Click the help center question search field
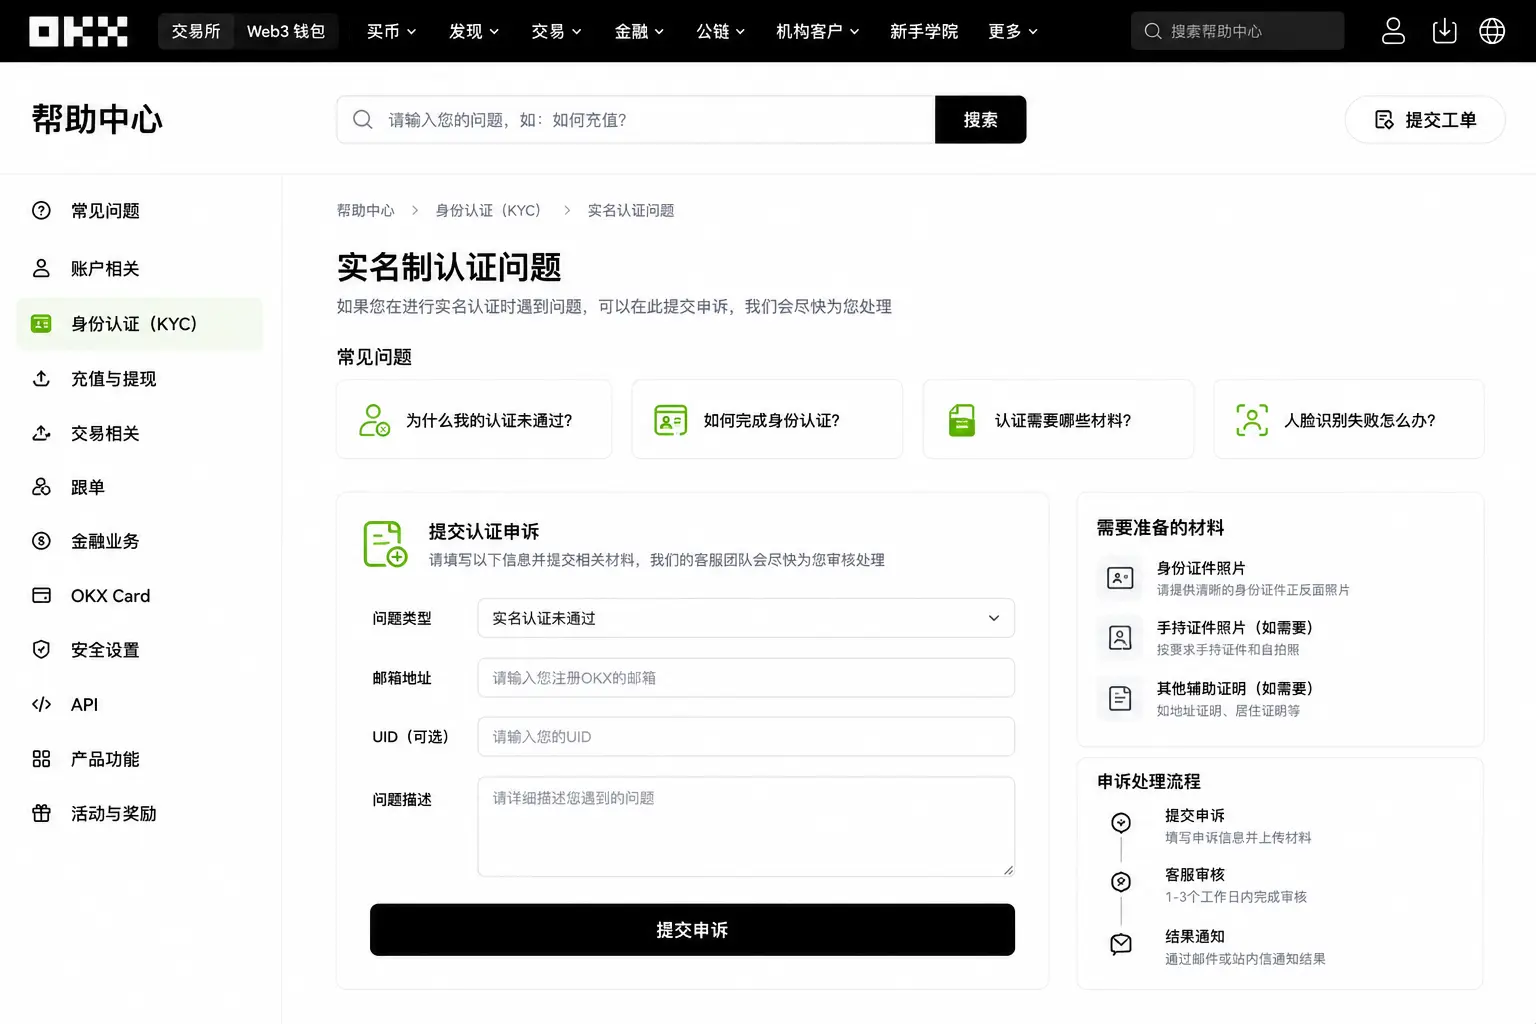This screenshot has height=1024, width=1536. point(636,120)
